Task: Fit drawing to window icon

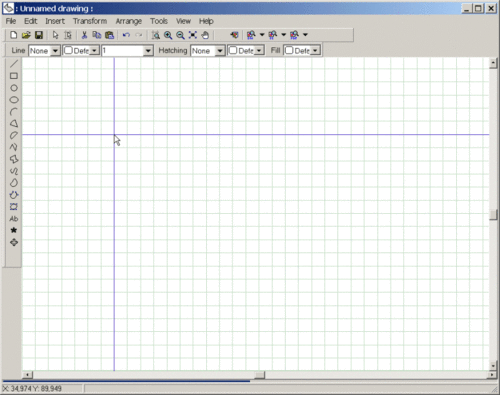Action: point(193,35)
